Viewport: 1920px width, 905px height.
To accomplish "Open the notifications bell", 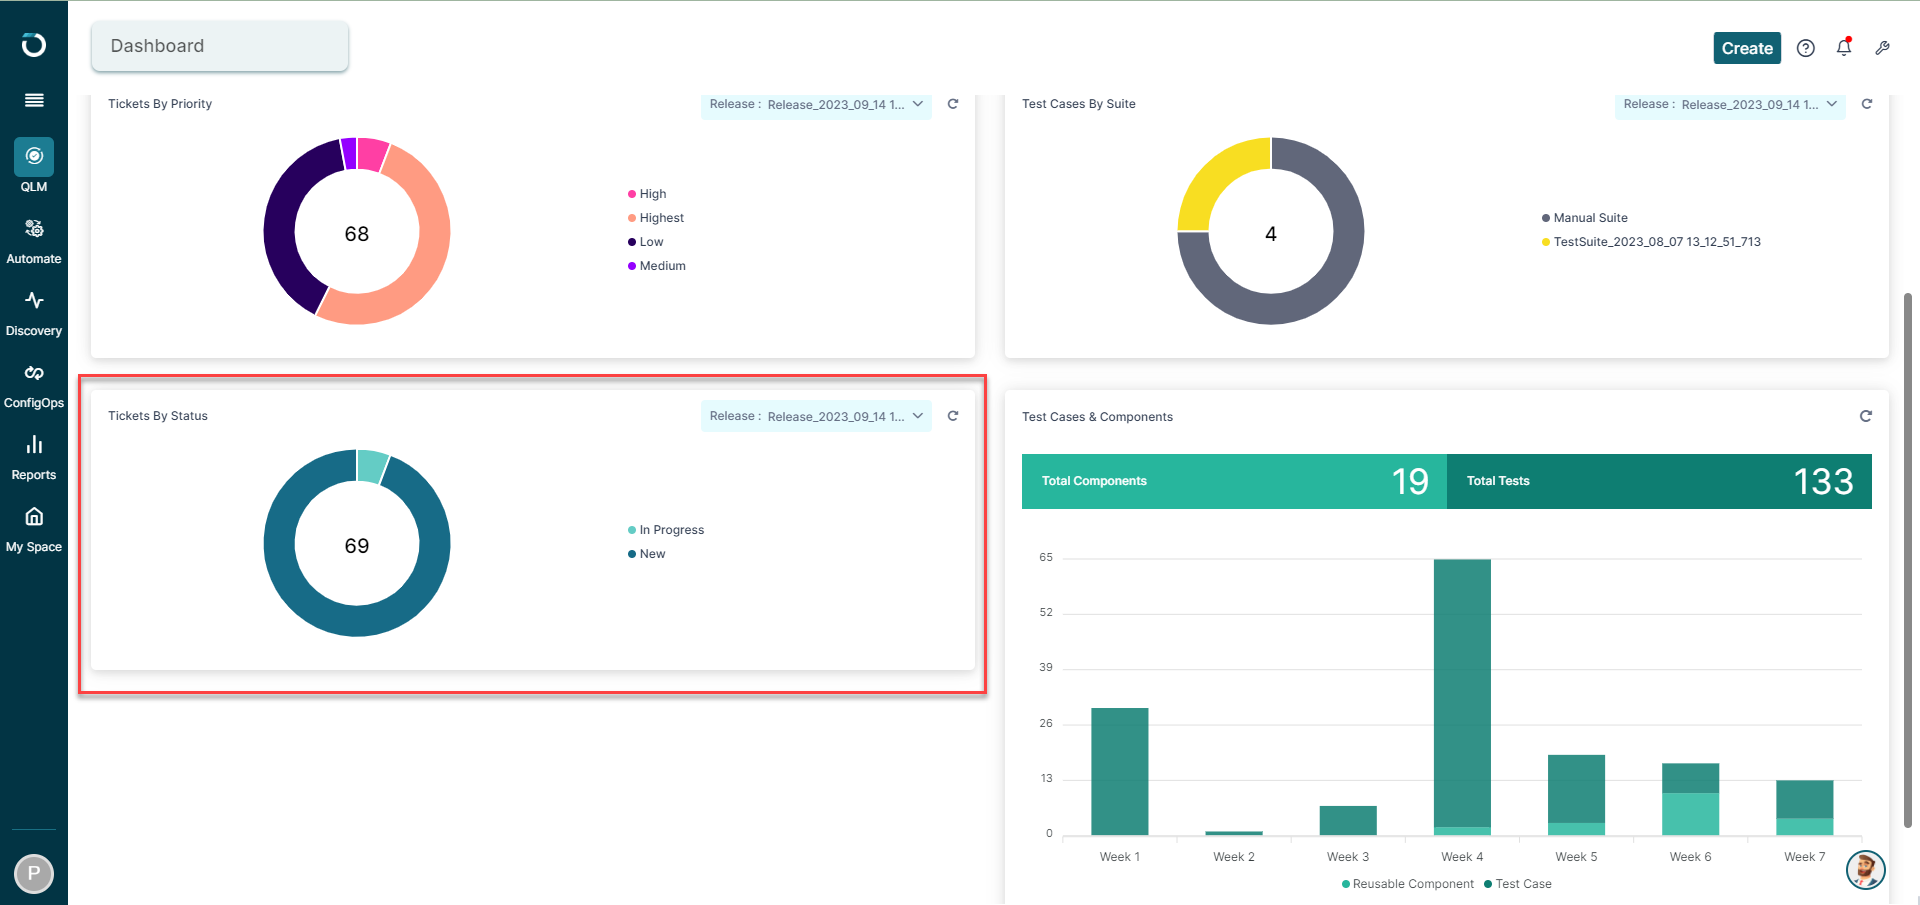I will point(1844,47).
